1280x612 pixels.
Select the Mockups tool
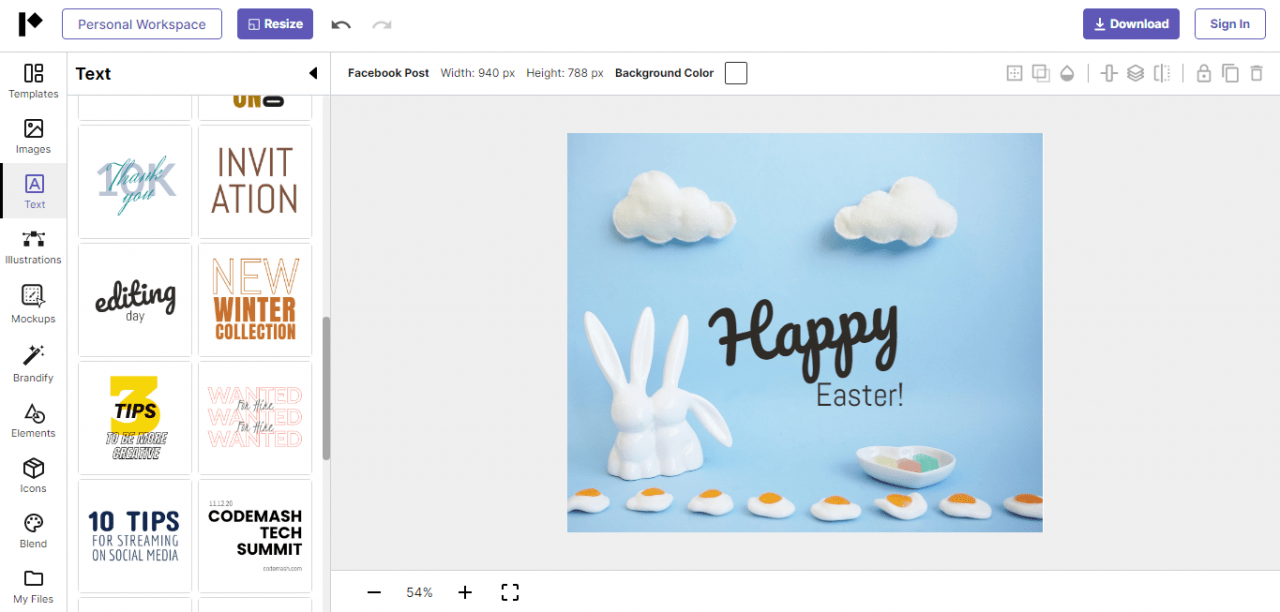pos(33,305)
